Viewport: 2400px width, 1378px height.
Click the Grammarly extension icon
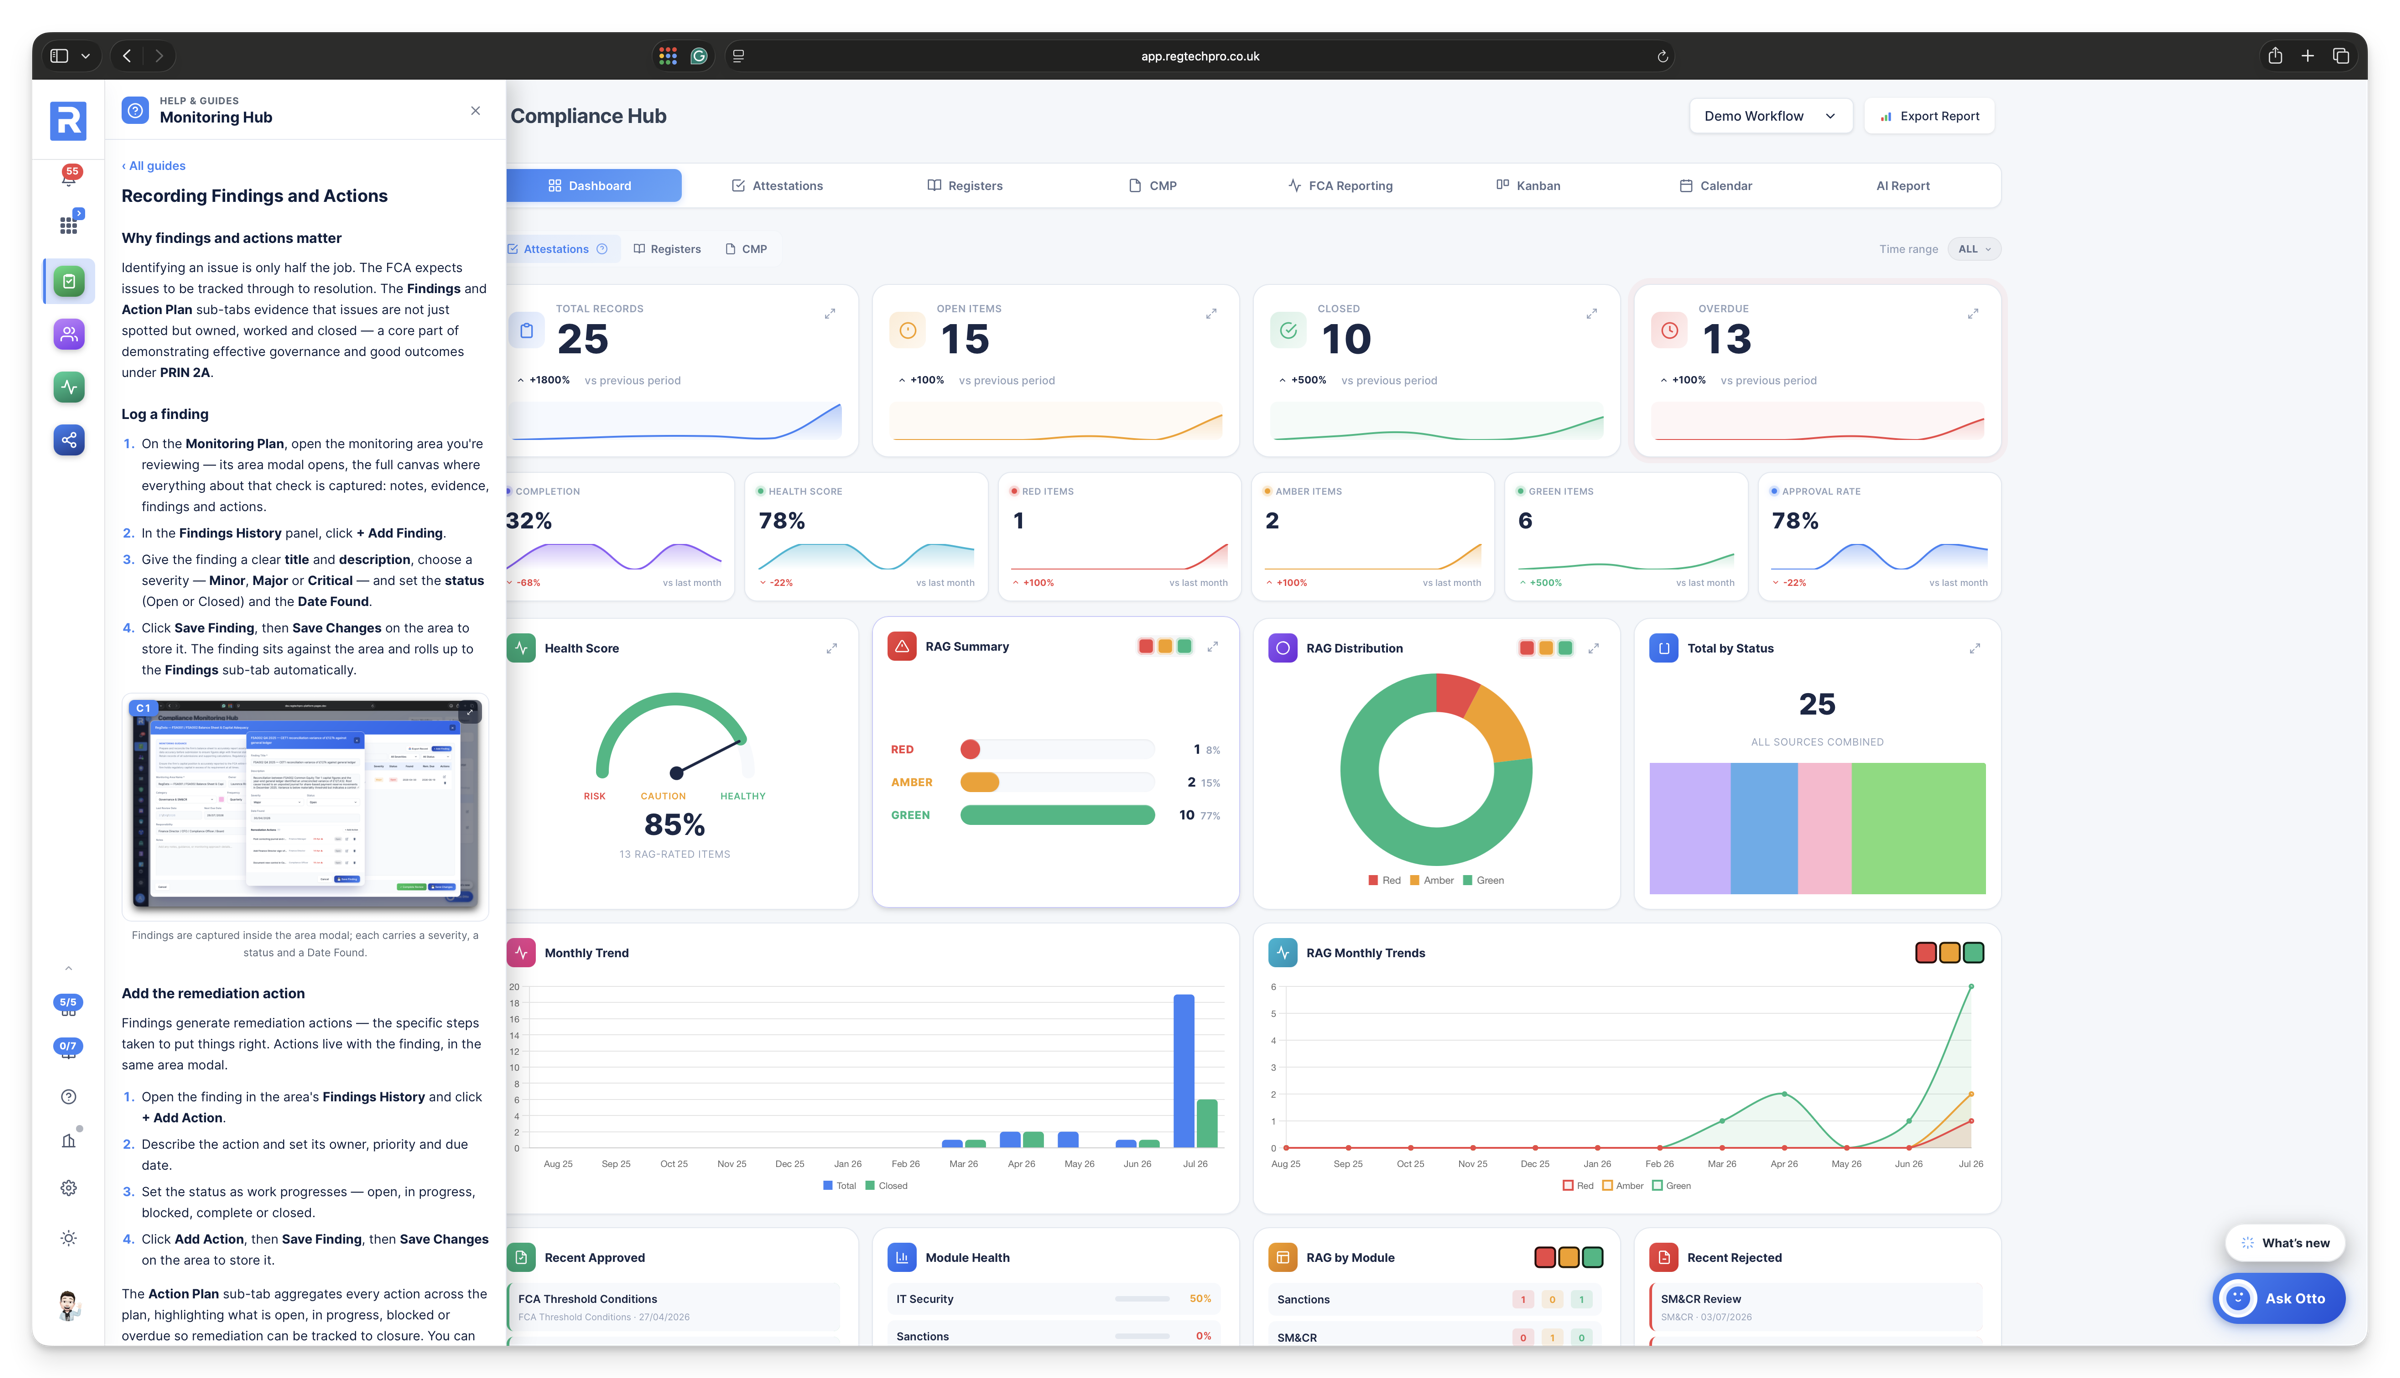tap(699, 56)
